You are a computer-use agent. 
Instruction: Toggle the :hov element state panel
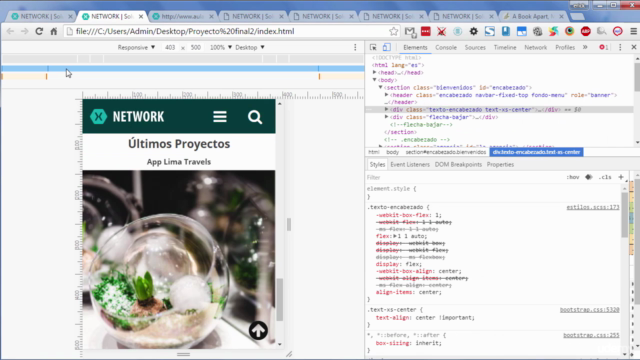(573, 177)
